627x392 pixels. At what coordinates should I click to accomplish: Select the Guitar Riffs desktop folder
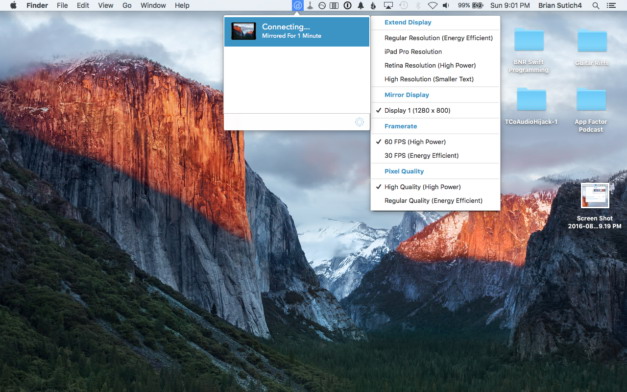pyautogui.click(x=592, y=47)
